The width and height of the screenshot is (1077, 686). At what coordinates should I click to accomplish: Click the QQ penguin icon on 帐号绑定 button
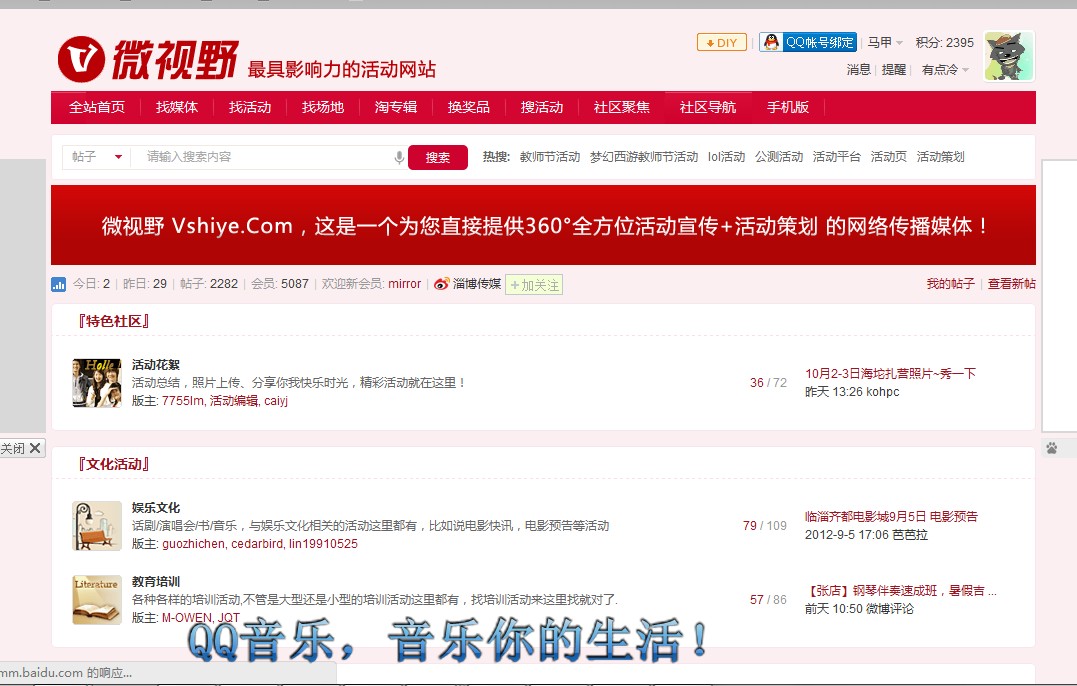772,41
